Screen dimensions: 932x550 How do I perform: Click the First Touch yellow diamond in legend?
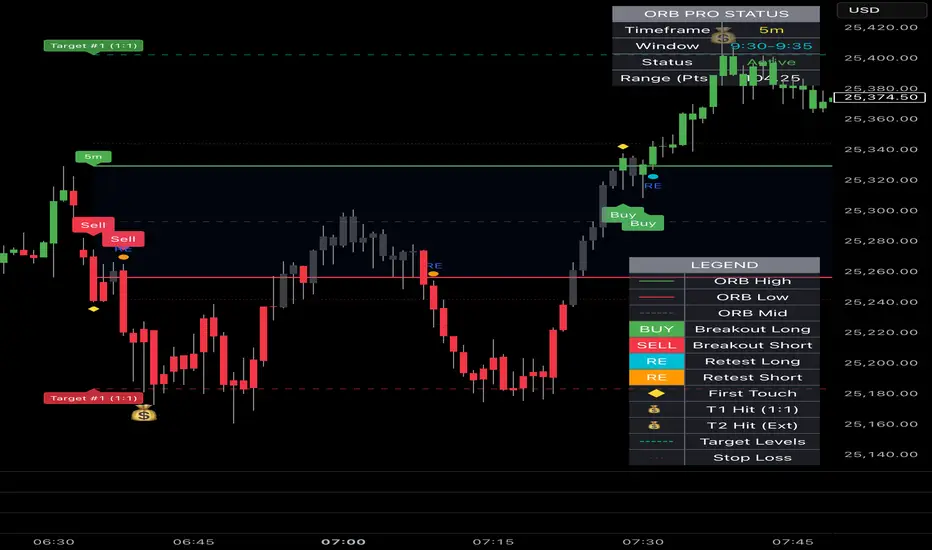pos(656,393)
